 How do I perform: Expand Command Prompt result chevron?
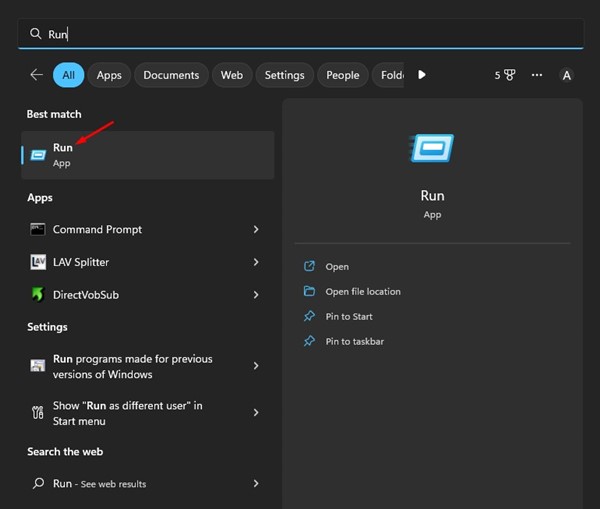point(256,229)
